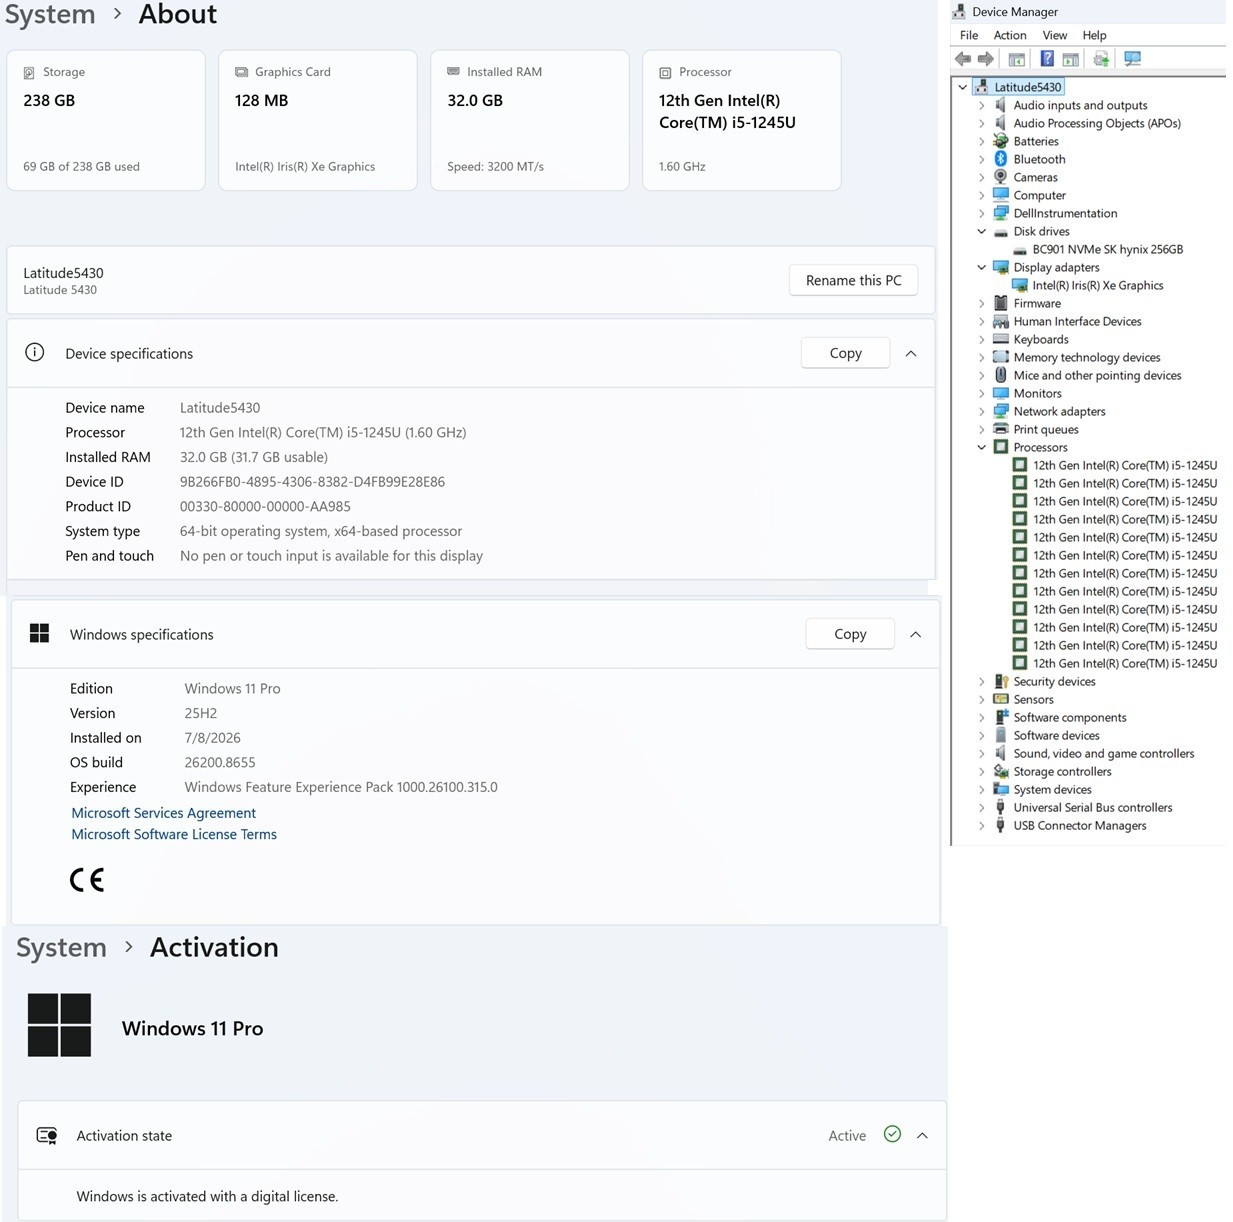
Task: Collapse the Display adapters tree node
Action: click(982, 267)
